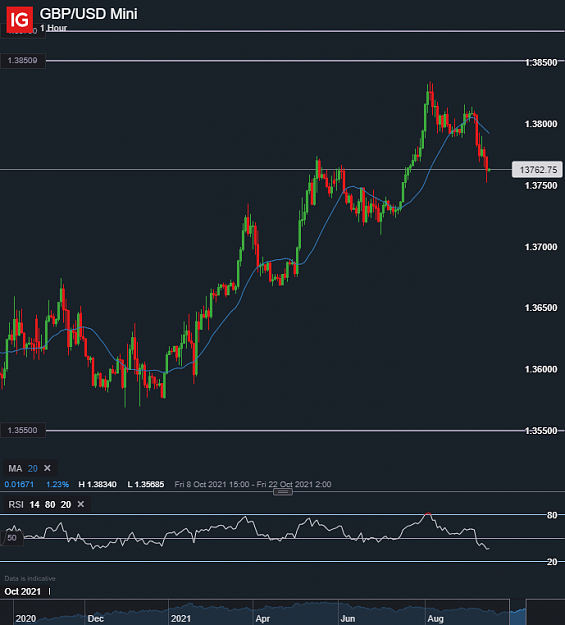The width and height of the screenshot is (565, 625).
Task: Open the 1 Hour timeframe selector
Action: pyautogui.click(x=53, y=28)
